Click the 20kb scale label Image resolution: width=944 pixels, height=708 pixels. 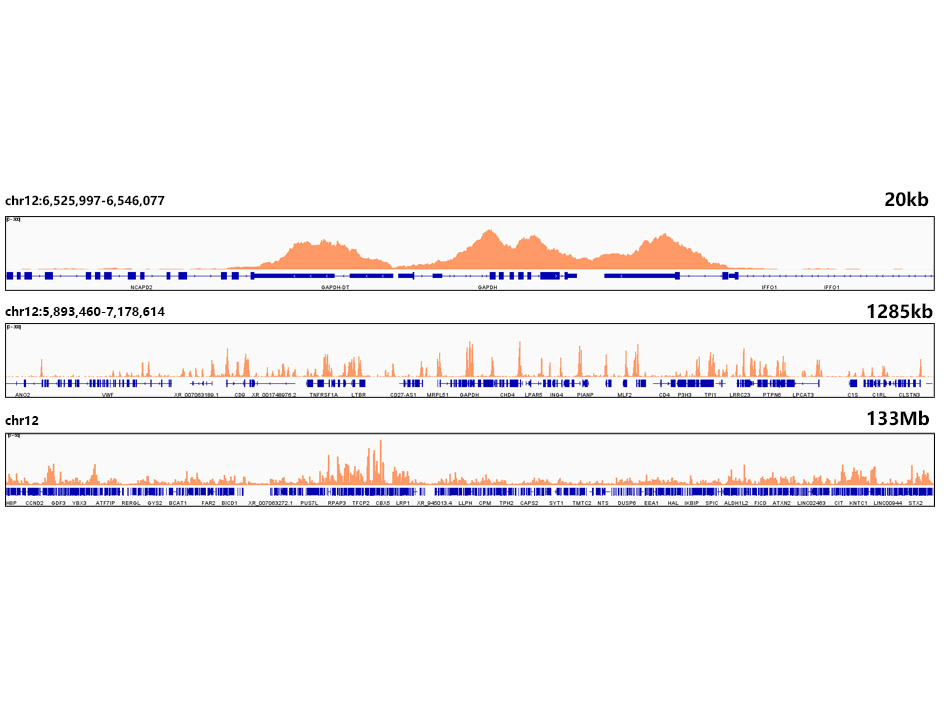(x=907, y=200)
